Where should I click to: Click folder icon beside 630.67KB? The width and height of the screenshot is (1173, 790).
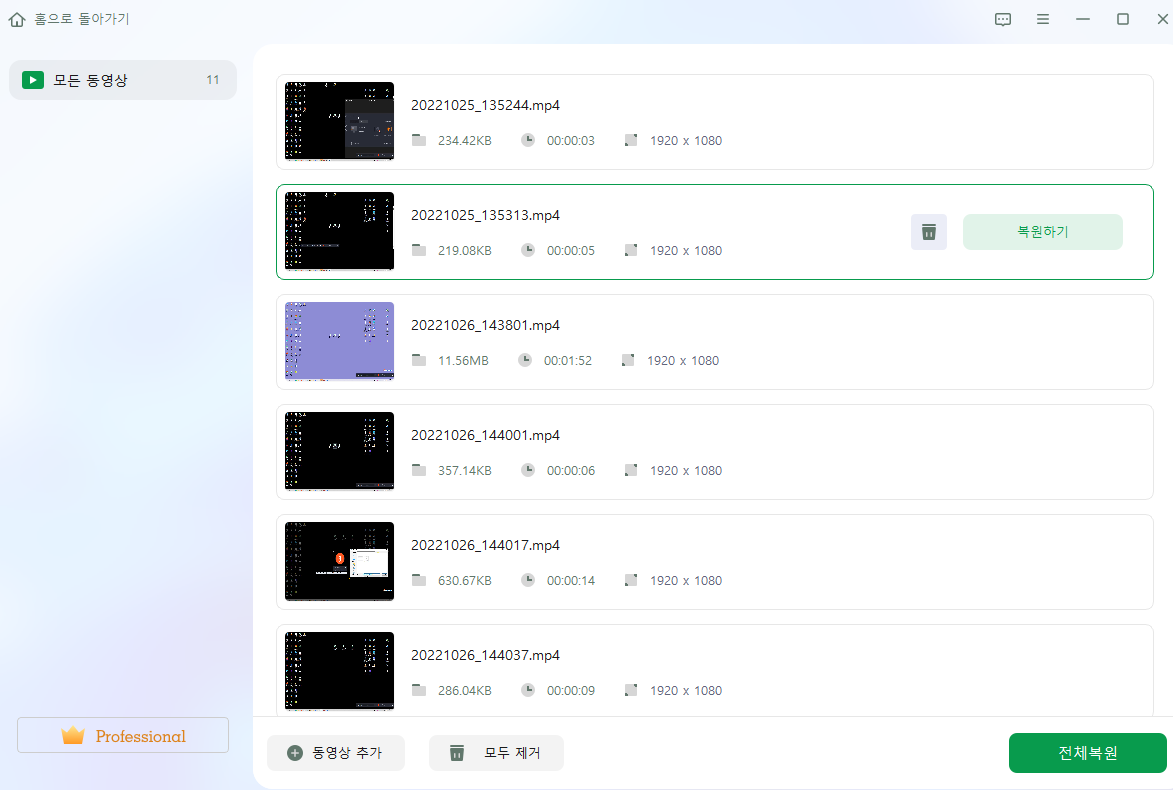pos(419,580)
